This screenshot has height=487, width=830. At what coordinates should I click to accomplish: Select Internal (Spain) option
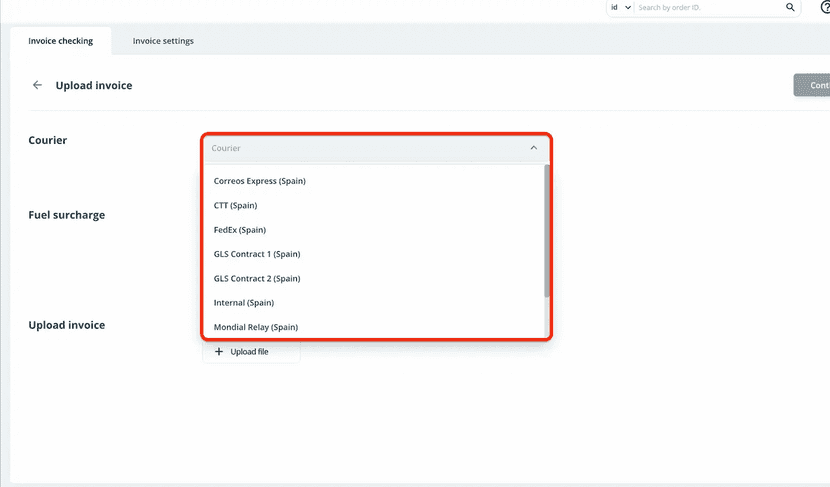click(x=244, y=303)
